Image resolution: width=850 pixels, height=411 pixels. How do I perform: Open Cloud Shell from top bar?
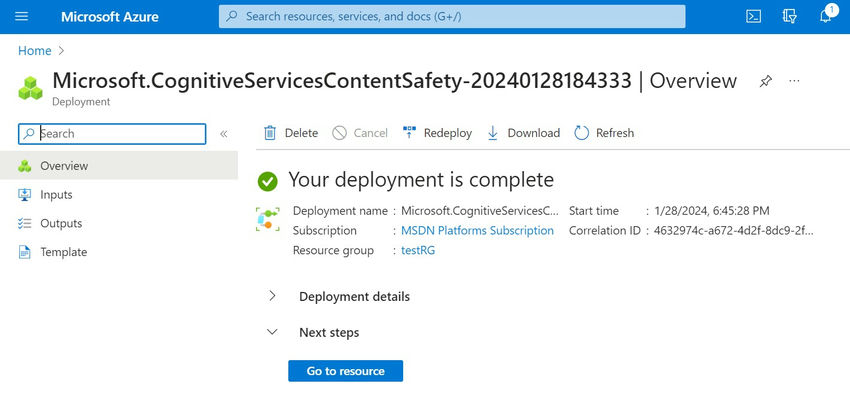753,16
